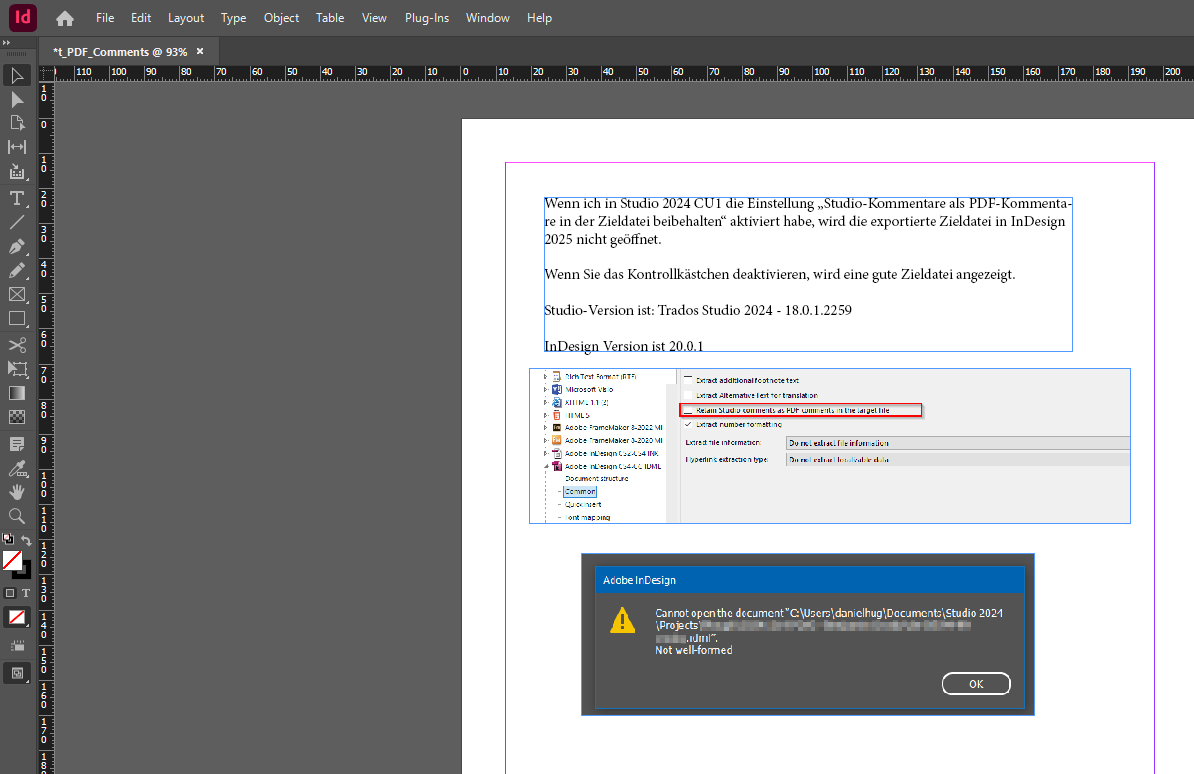
Task: Choose the Rectangle tool
Action: point(17,319)
